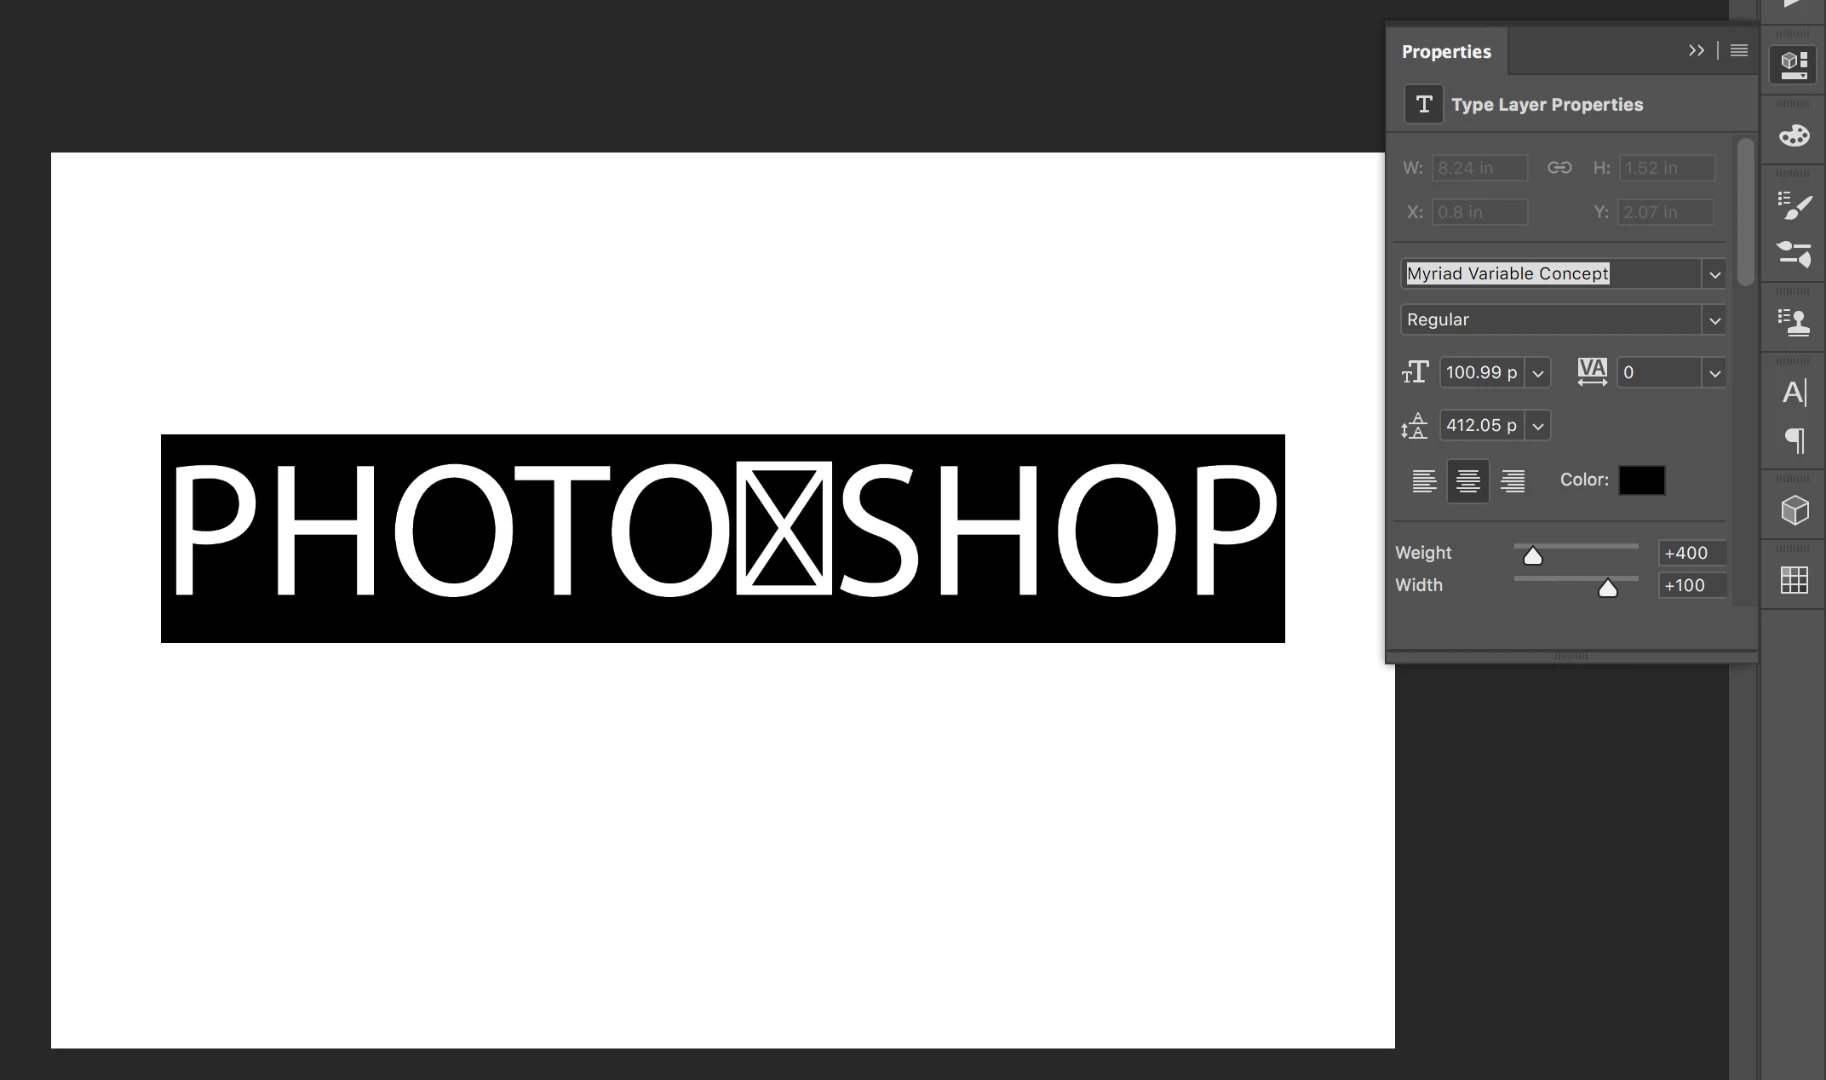Click the tracking field showing 0
Viewport: 1826px width, 1080px height.
point(1659,373)
